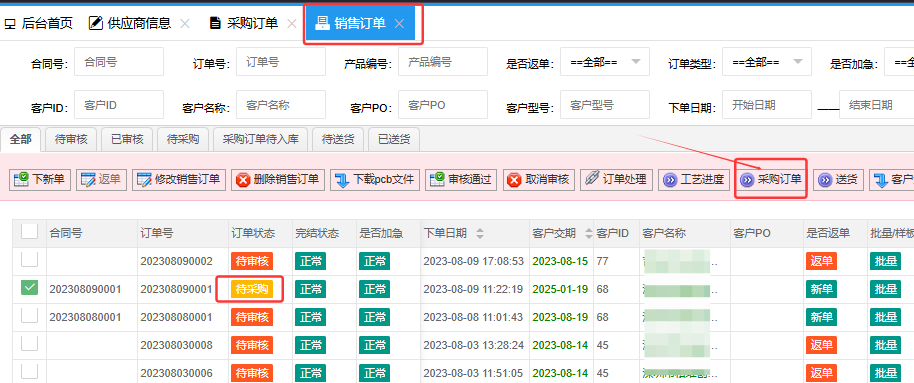
Task: Click the 订单状态 column header
Action: pos(261,234)
